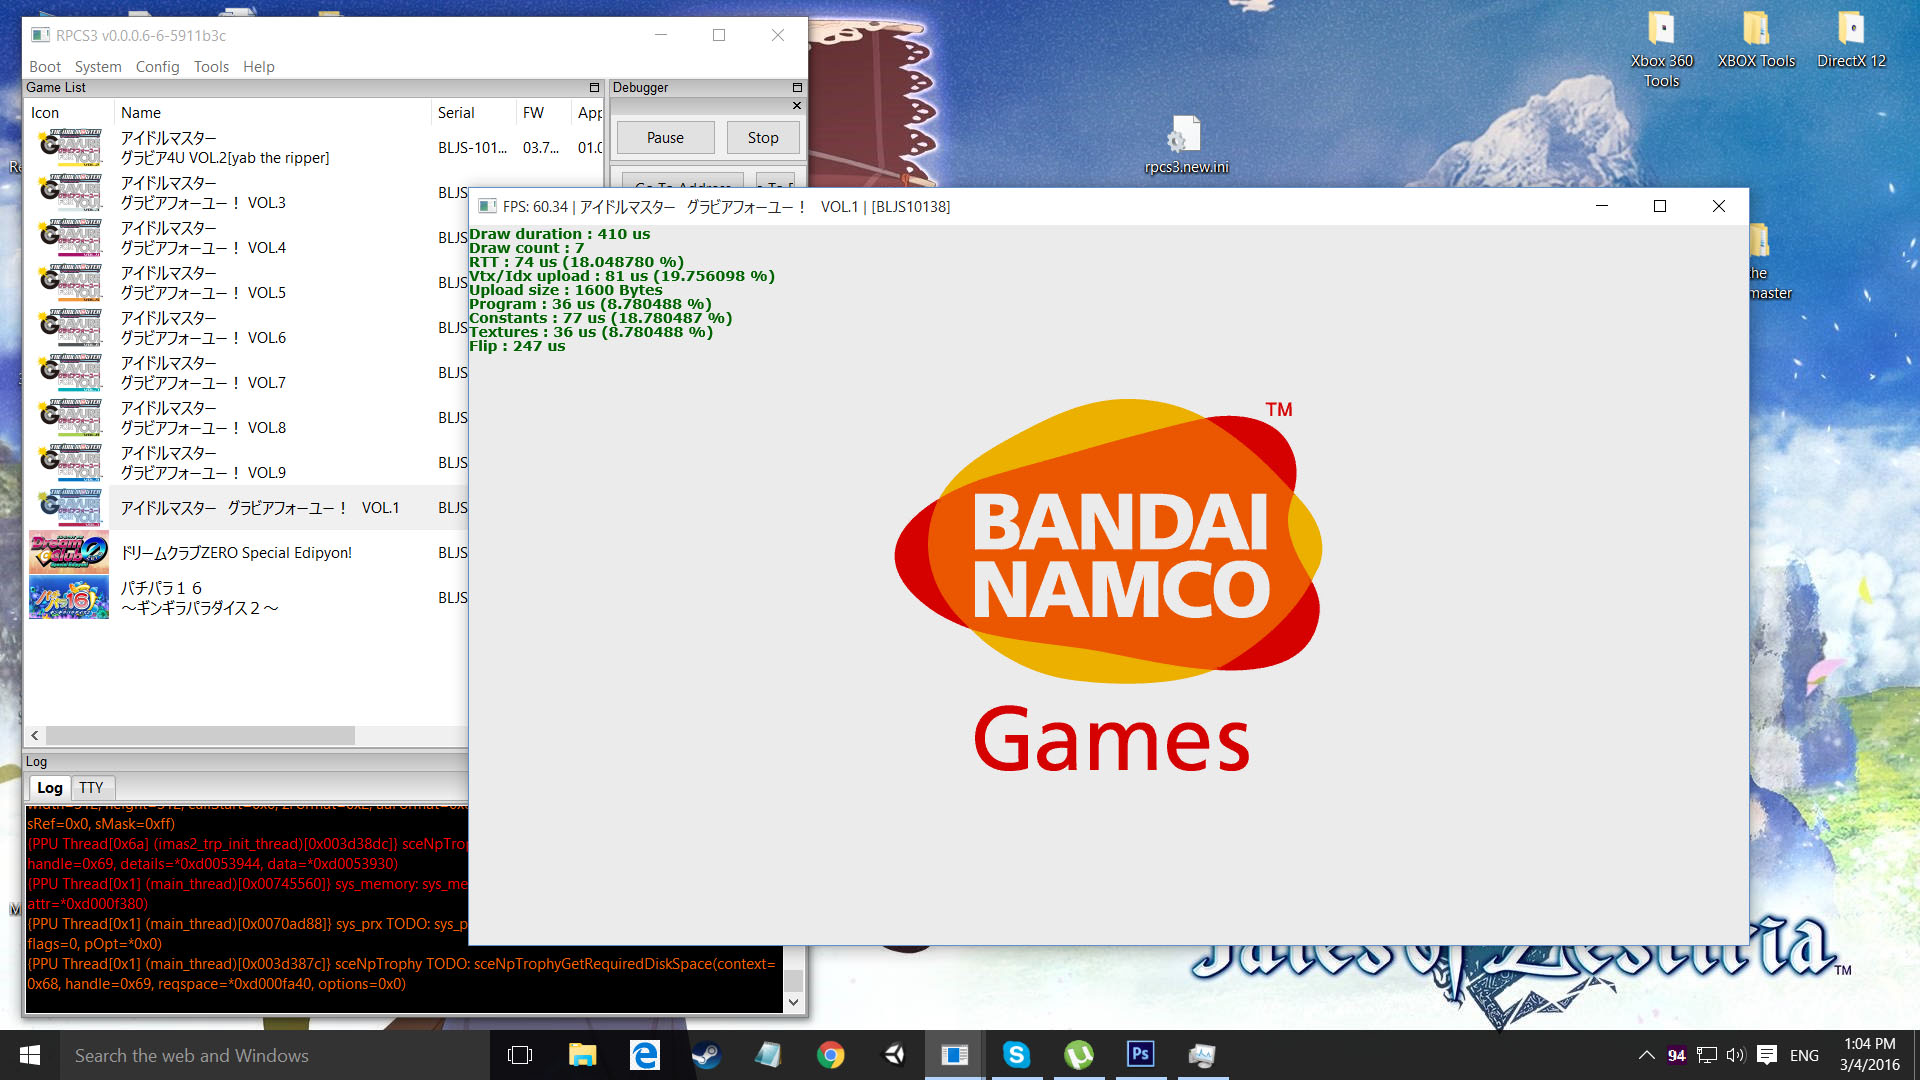This screenshot has height=1080, width=1920.
Task: Click the VOL.2 game icon thumbnail
Action: point(69,148)
